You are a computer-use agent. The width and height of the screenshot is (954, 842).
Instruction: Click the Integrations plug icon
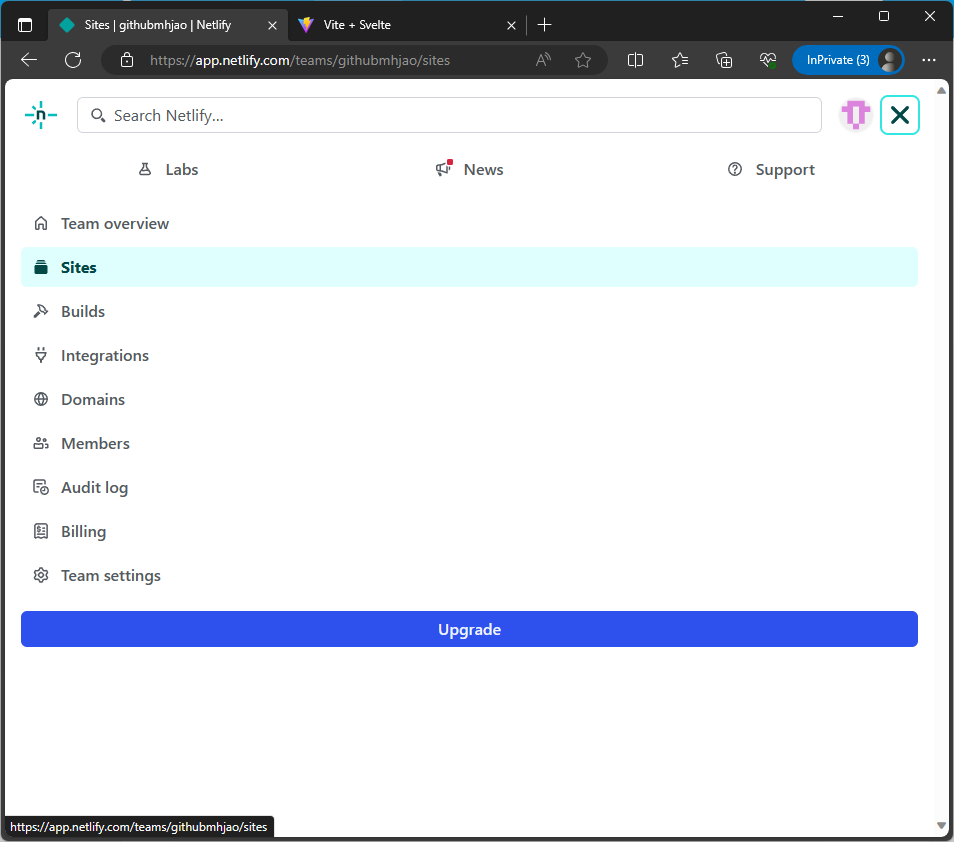coord(41,355)
